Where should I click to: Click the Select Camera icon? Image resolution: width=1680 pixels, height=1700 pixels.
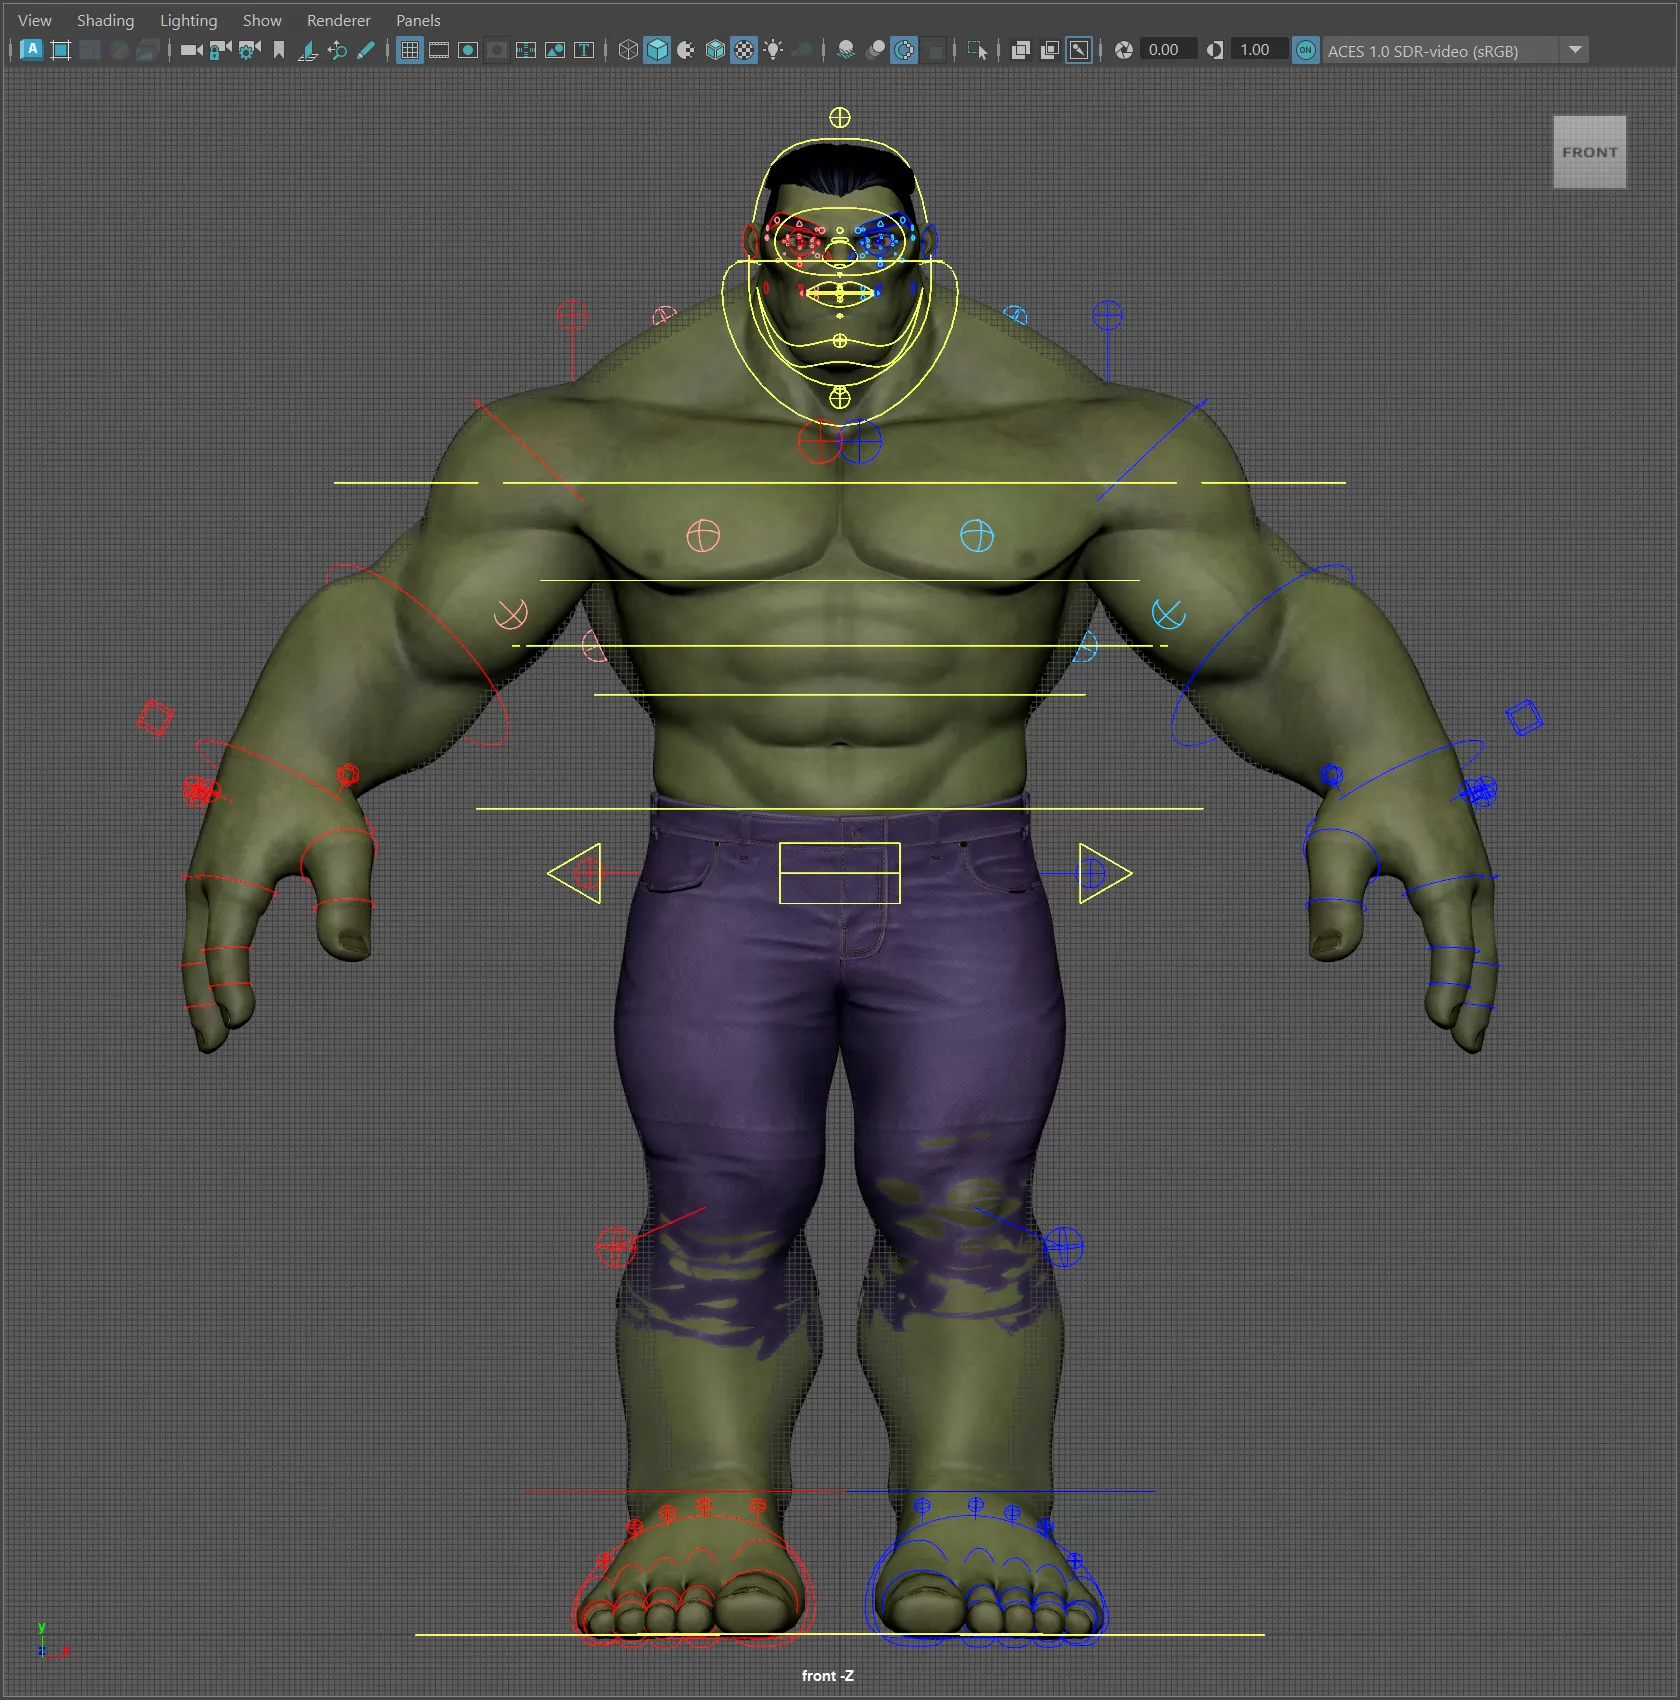pos(191,50)
